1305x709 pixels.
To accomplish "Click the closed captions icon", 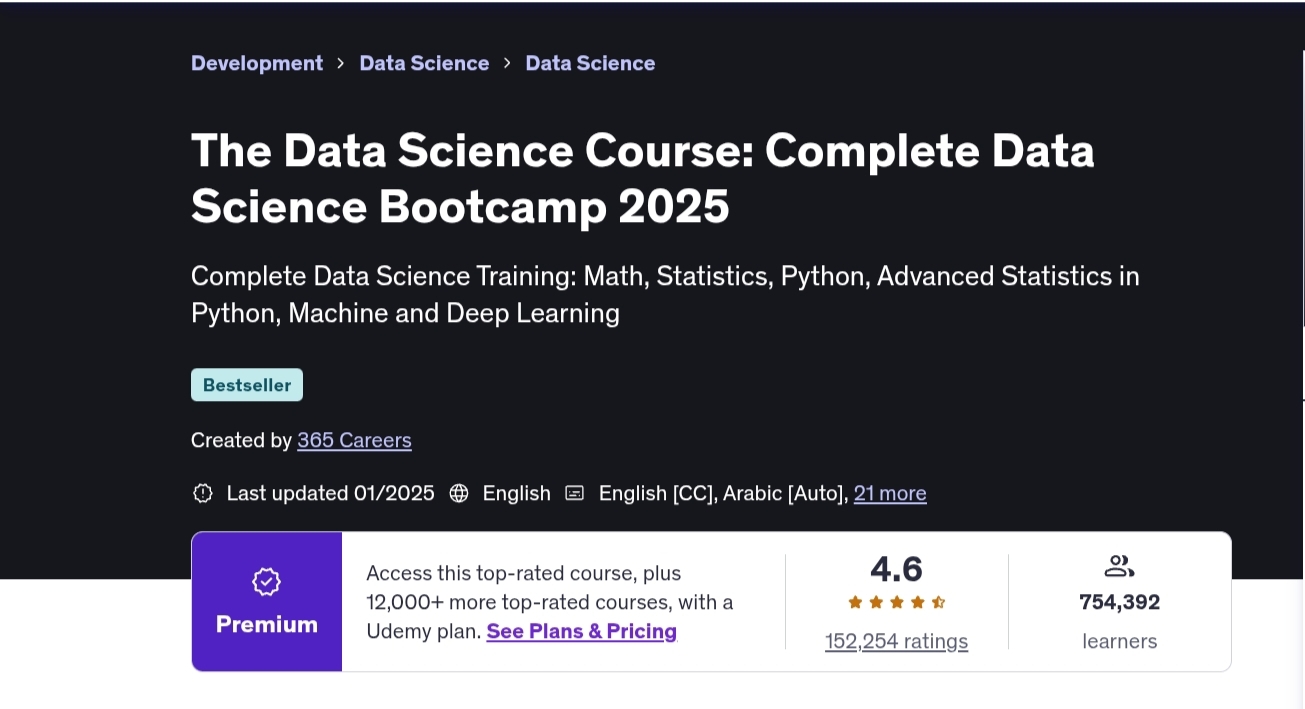I will click(x=574, y=493).
